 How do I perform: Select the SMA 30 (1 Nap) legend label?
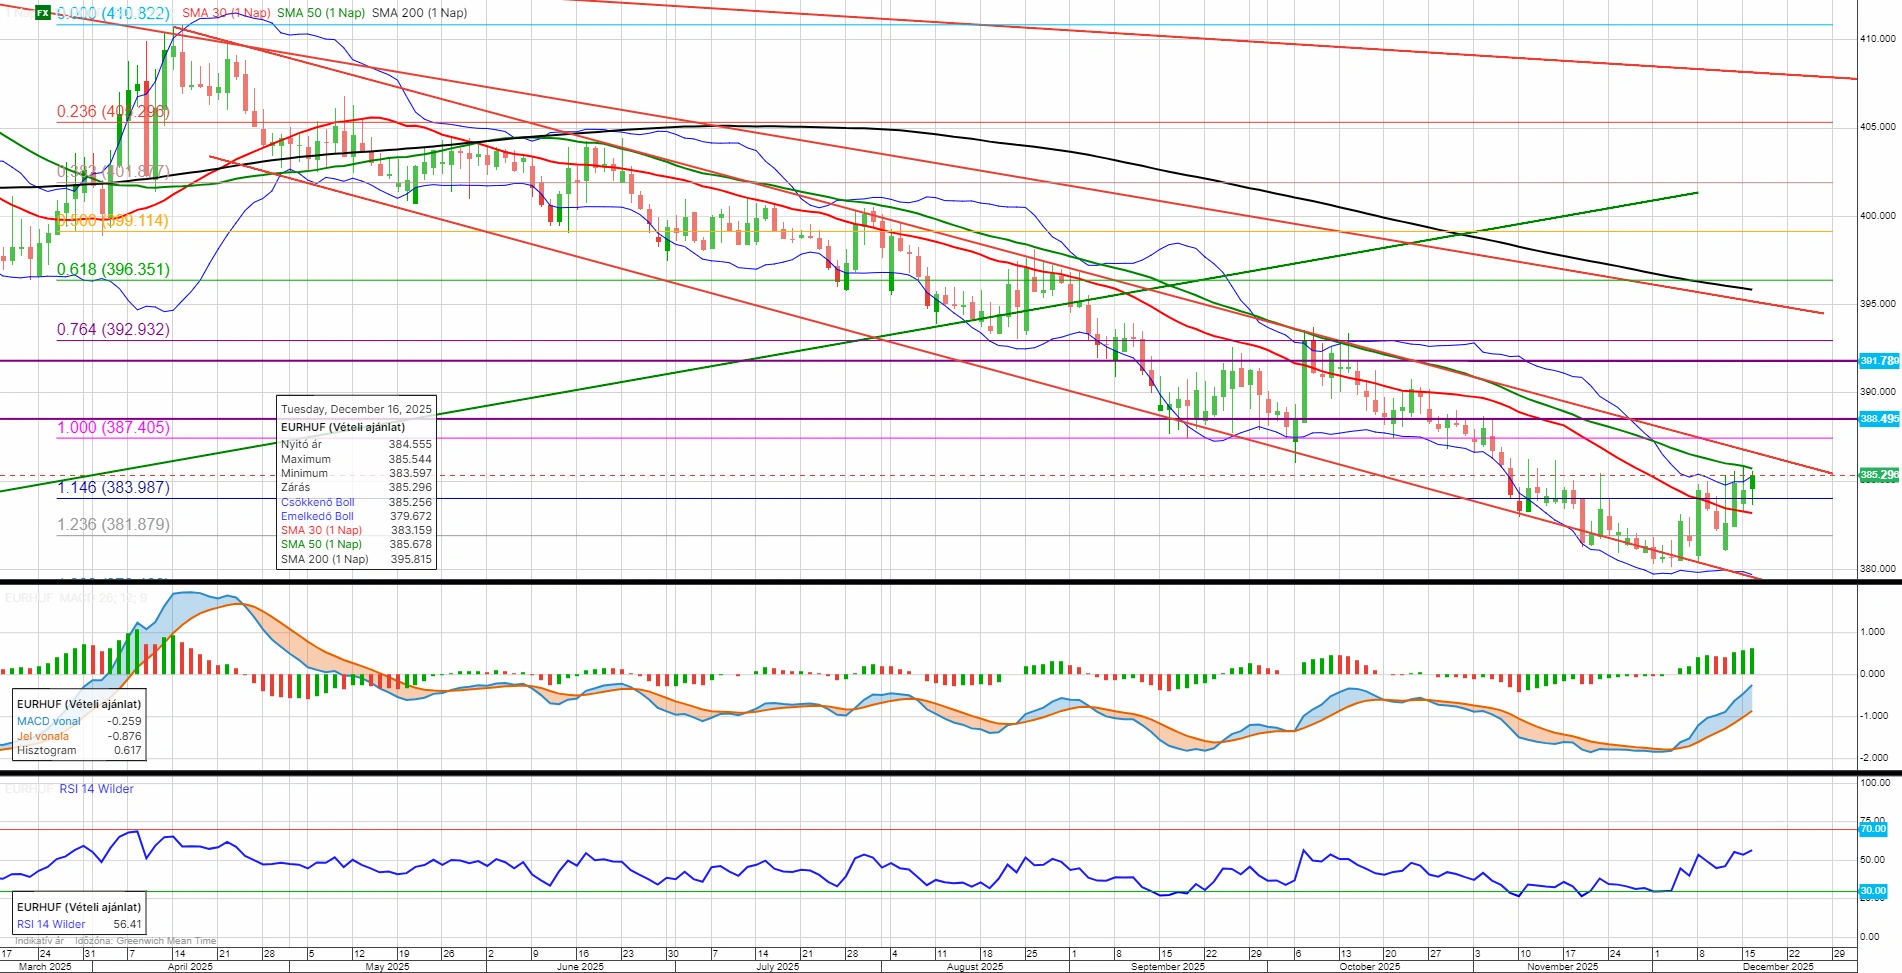tap(226, 13)
